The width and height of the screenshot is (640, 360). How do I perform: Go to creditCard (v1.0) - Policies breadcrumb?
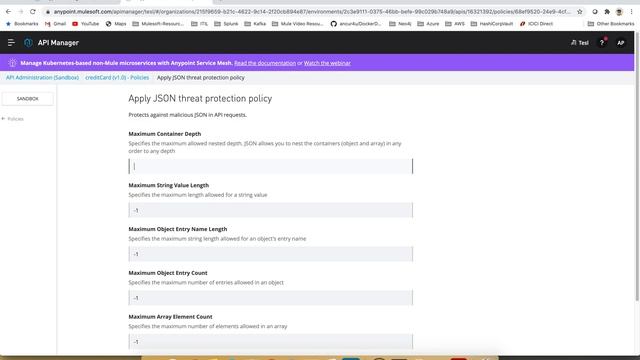point(117,78)
